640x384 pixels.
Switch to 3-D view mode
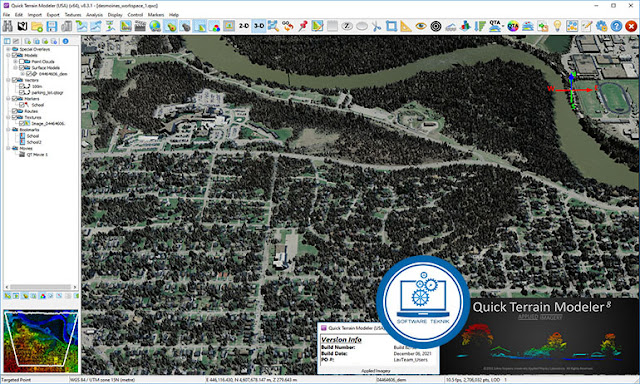[x=258, y=26]
